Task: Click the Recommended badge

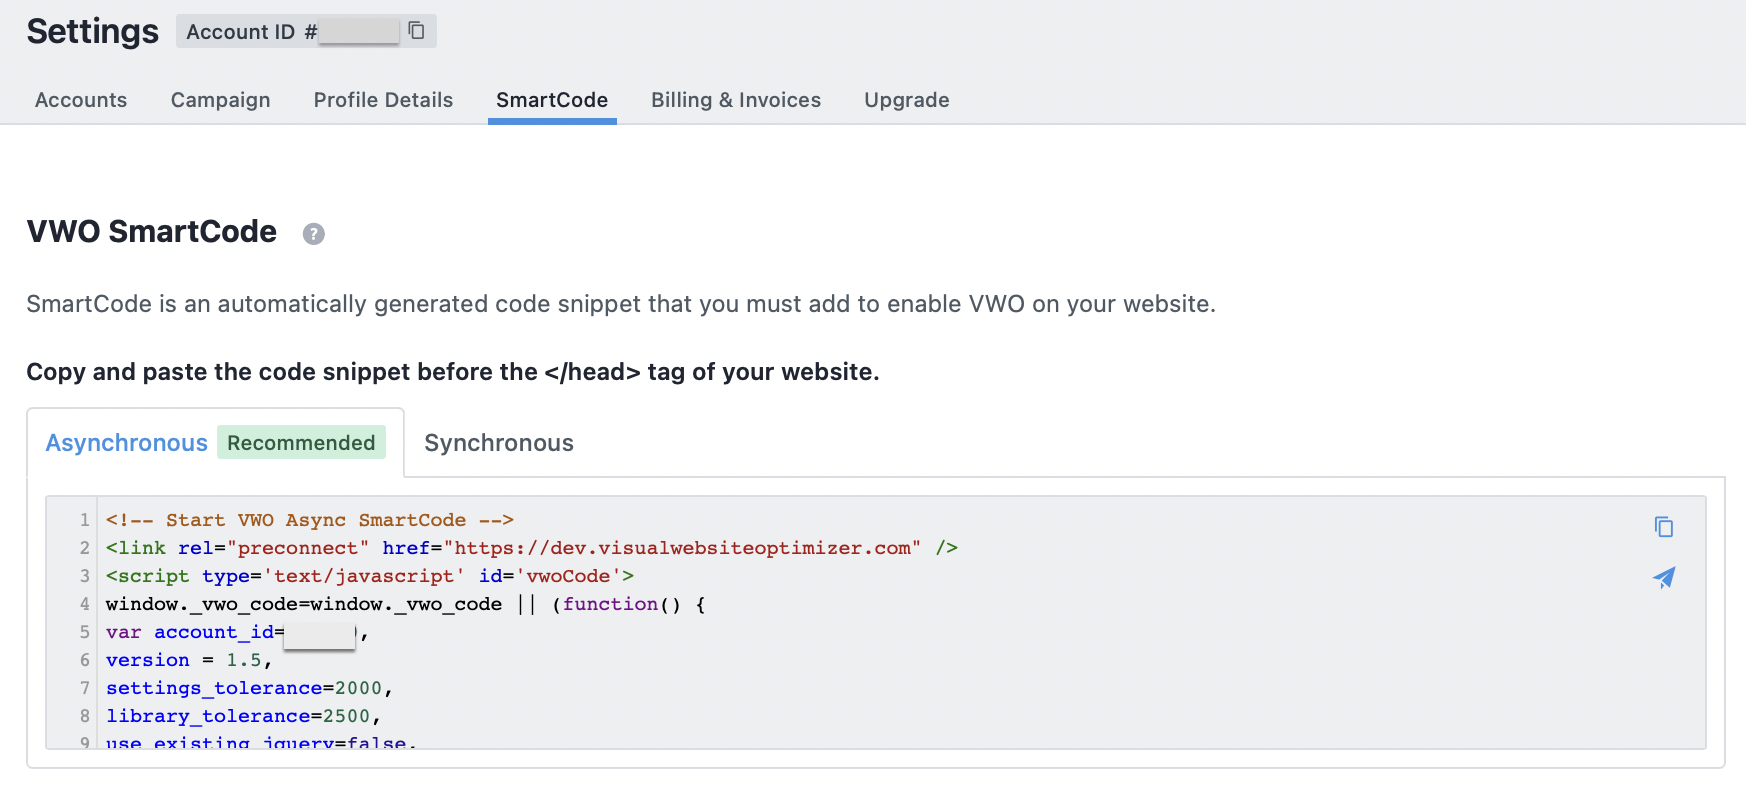Action: point(301,443)
